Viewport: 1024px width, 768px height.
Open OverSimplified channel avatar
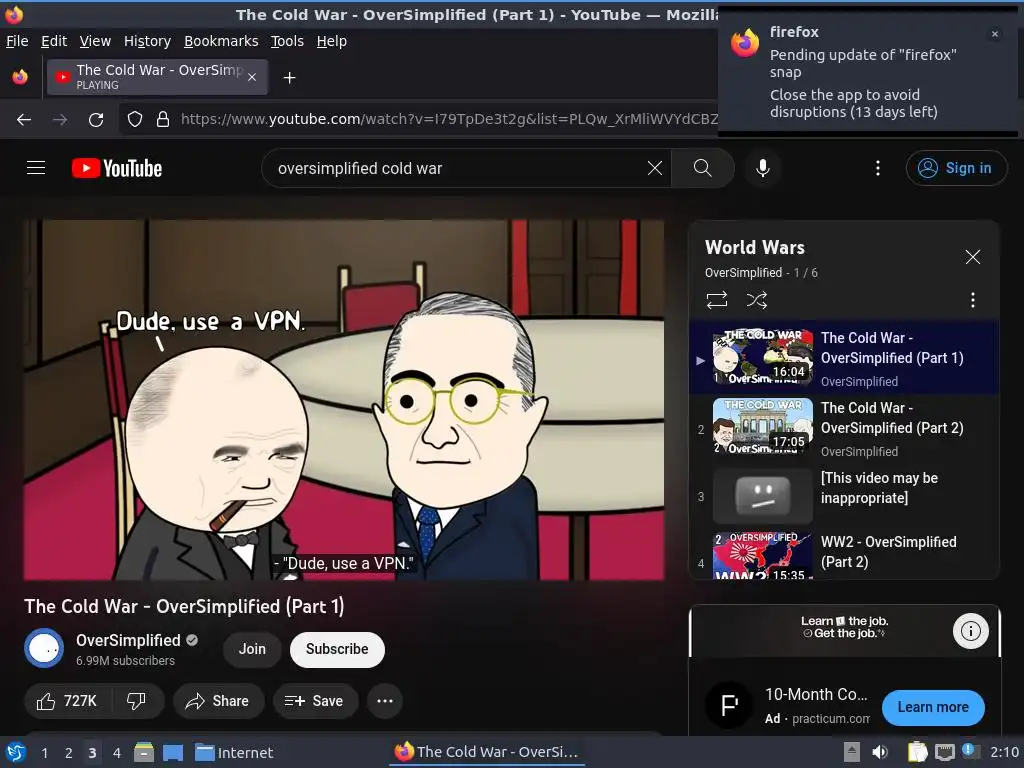pyautogui.click(x=44, y=648)
